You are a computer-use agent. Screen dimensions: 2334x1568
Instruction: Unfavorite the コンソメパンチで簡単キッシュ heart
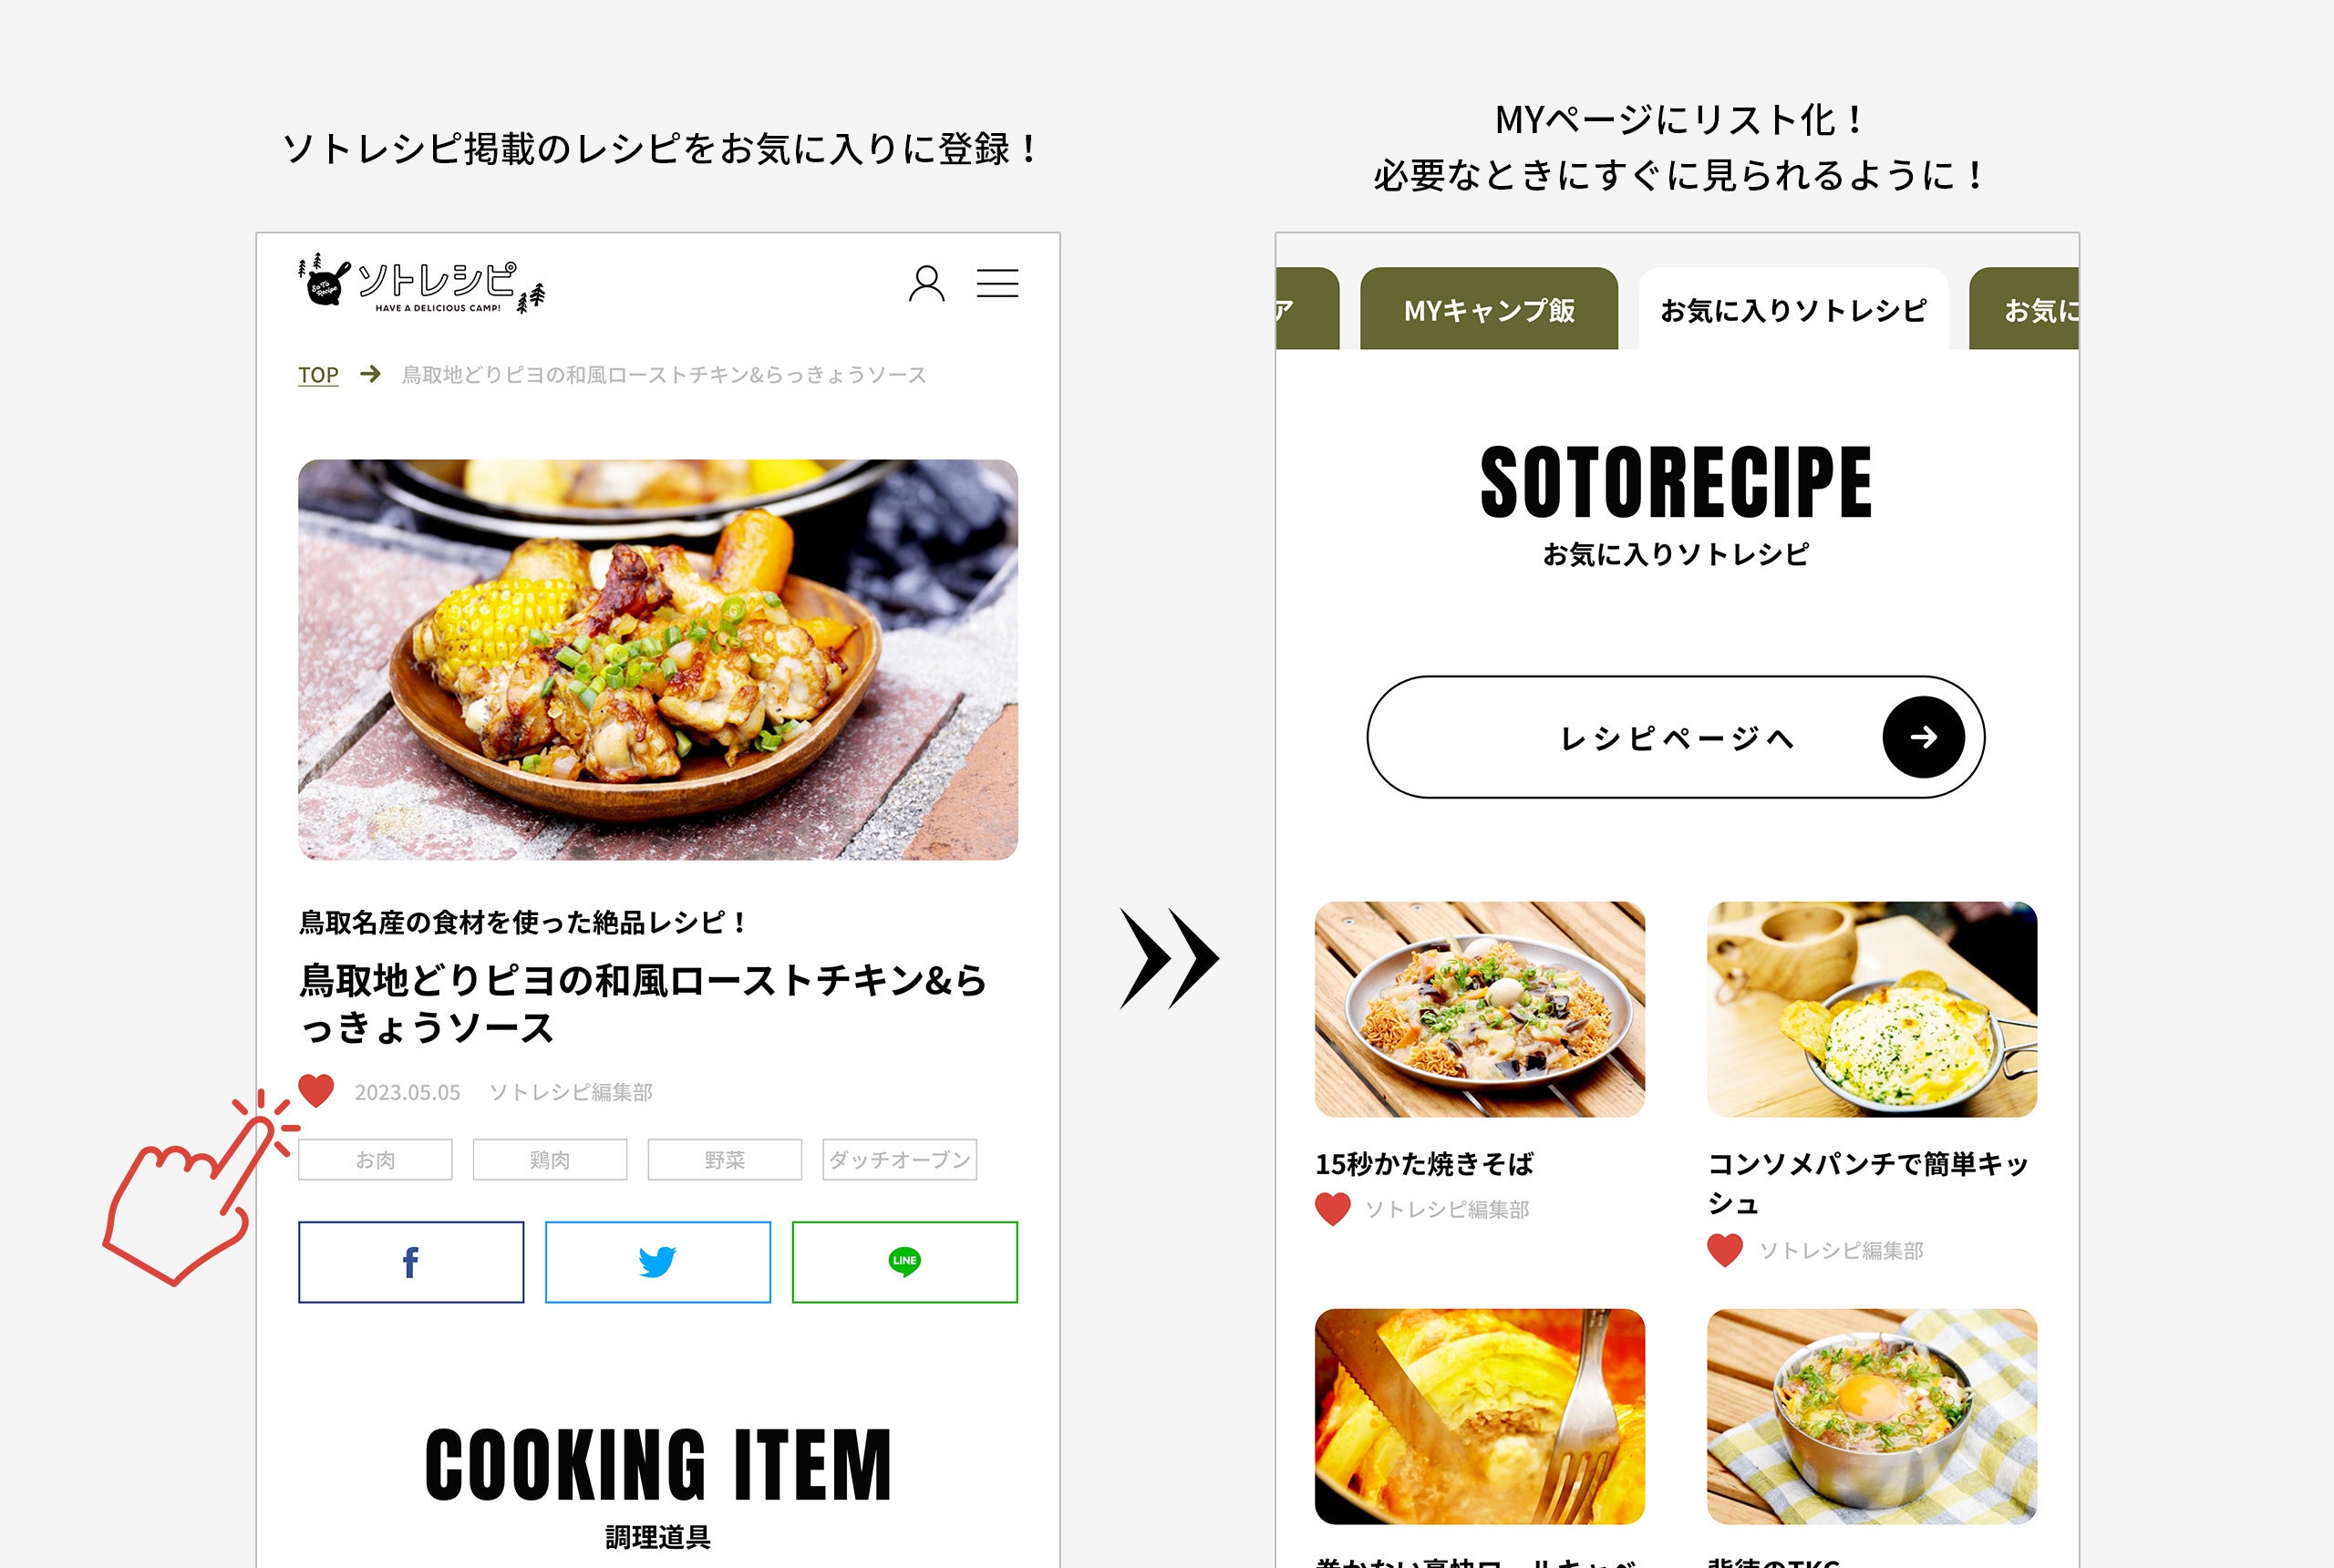[1725, 1250]
